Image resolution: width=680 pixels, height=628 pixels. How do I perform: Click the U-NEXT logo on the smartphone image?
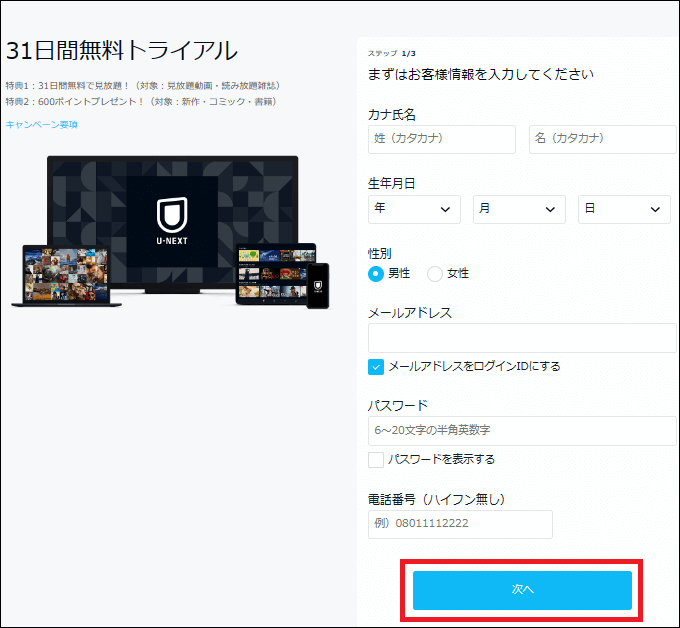(318, 286)
